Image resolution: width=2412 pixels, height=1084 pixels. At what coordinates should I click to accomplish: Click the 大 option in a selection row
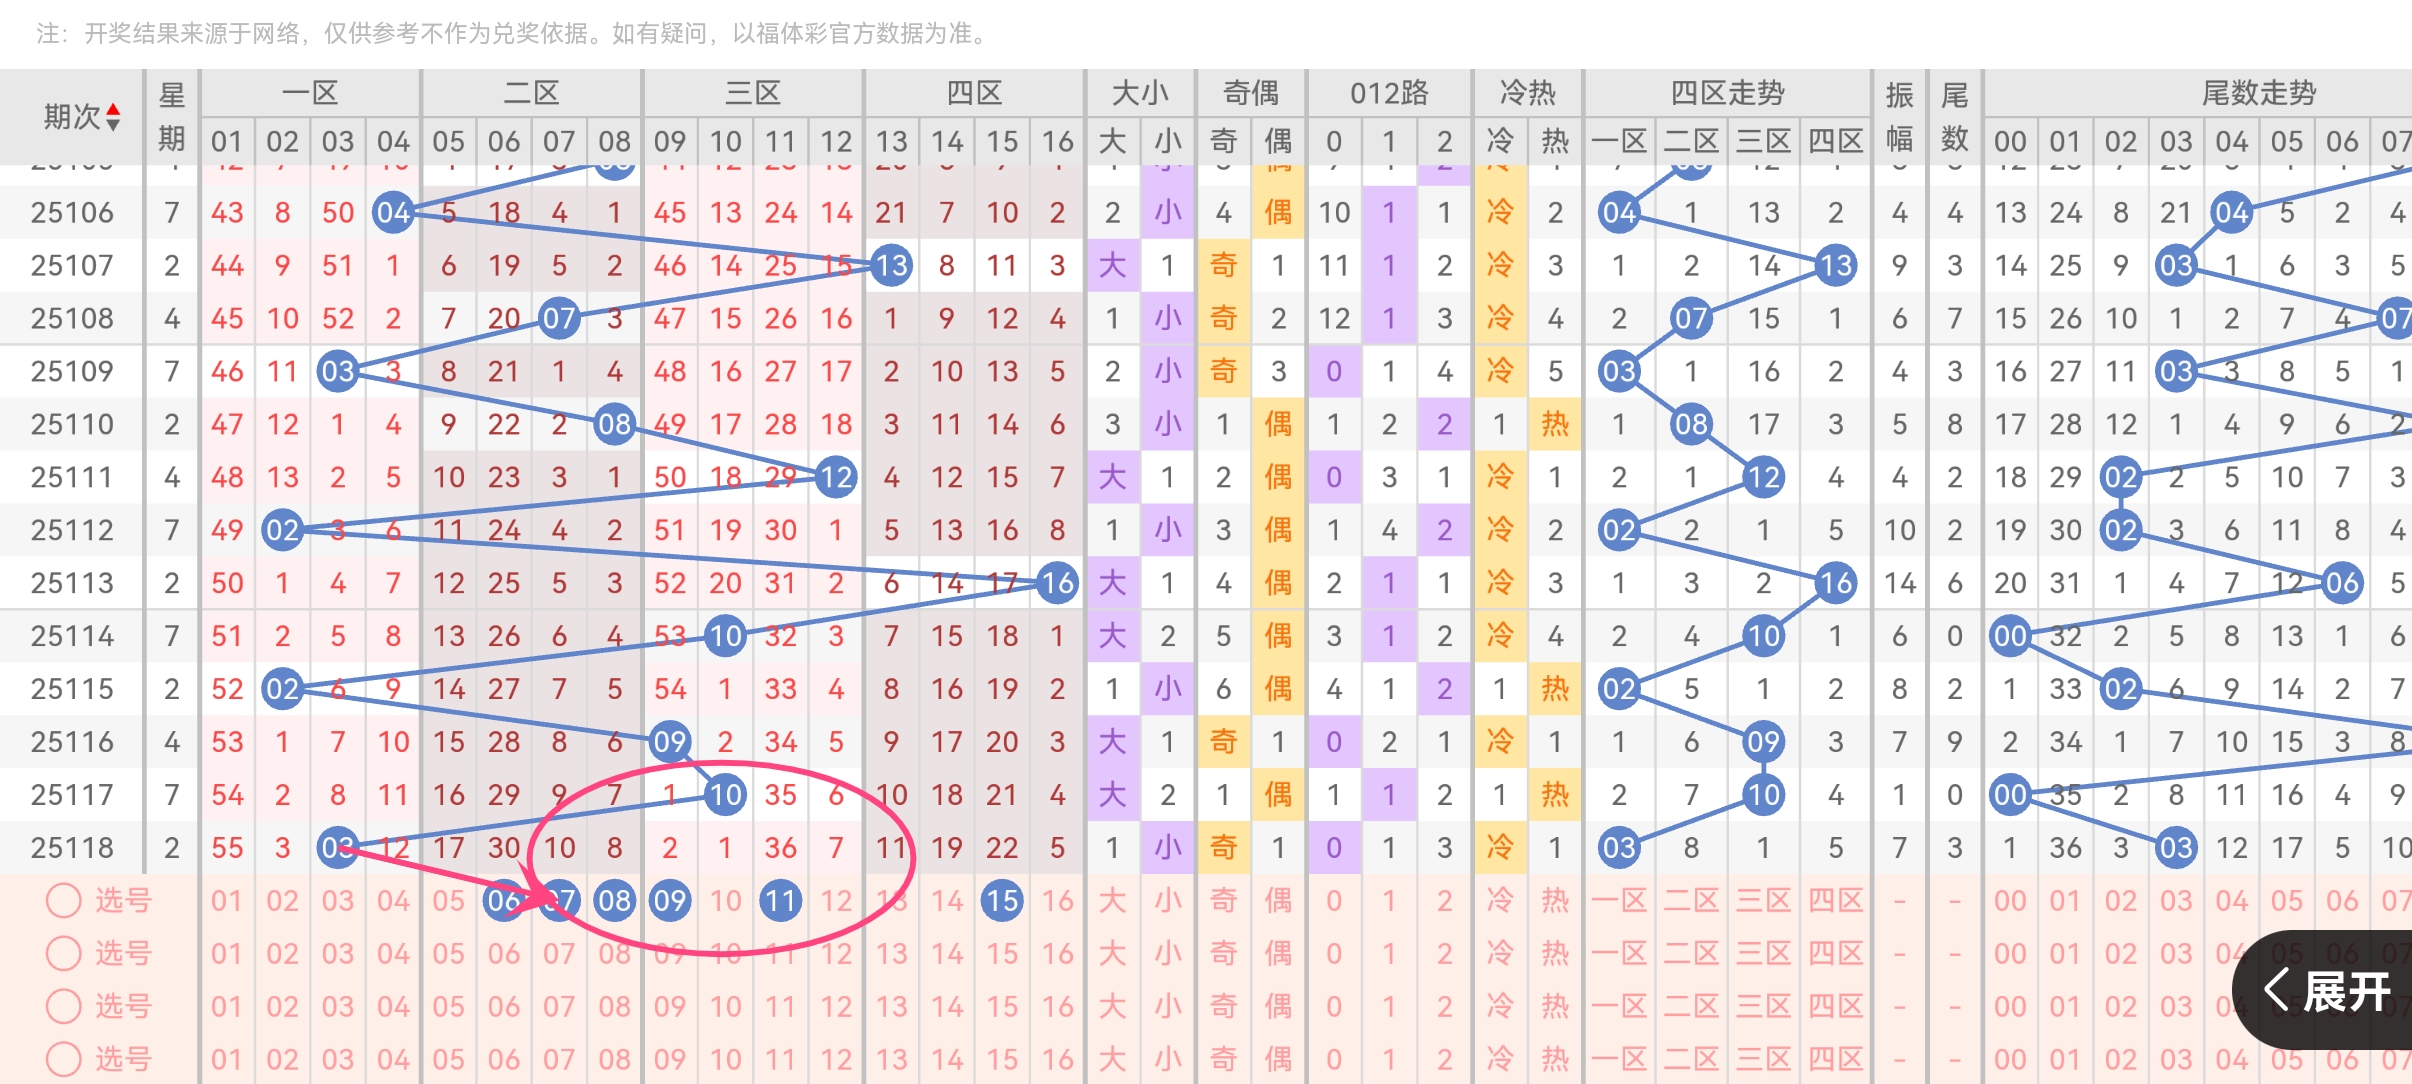(x=1113, y=900)
